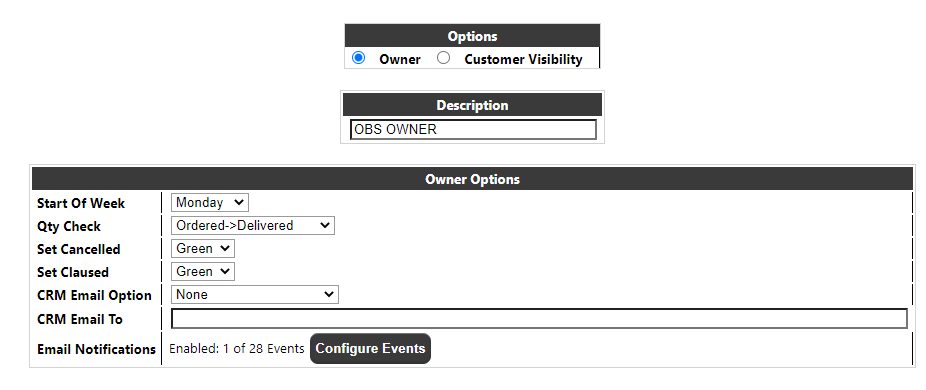Click the Description header bar
This screenshot has height=390, width=926.
coord(472,105)
